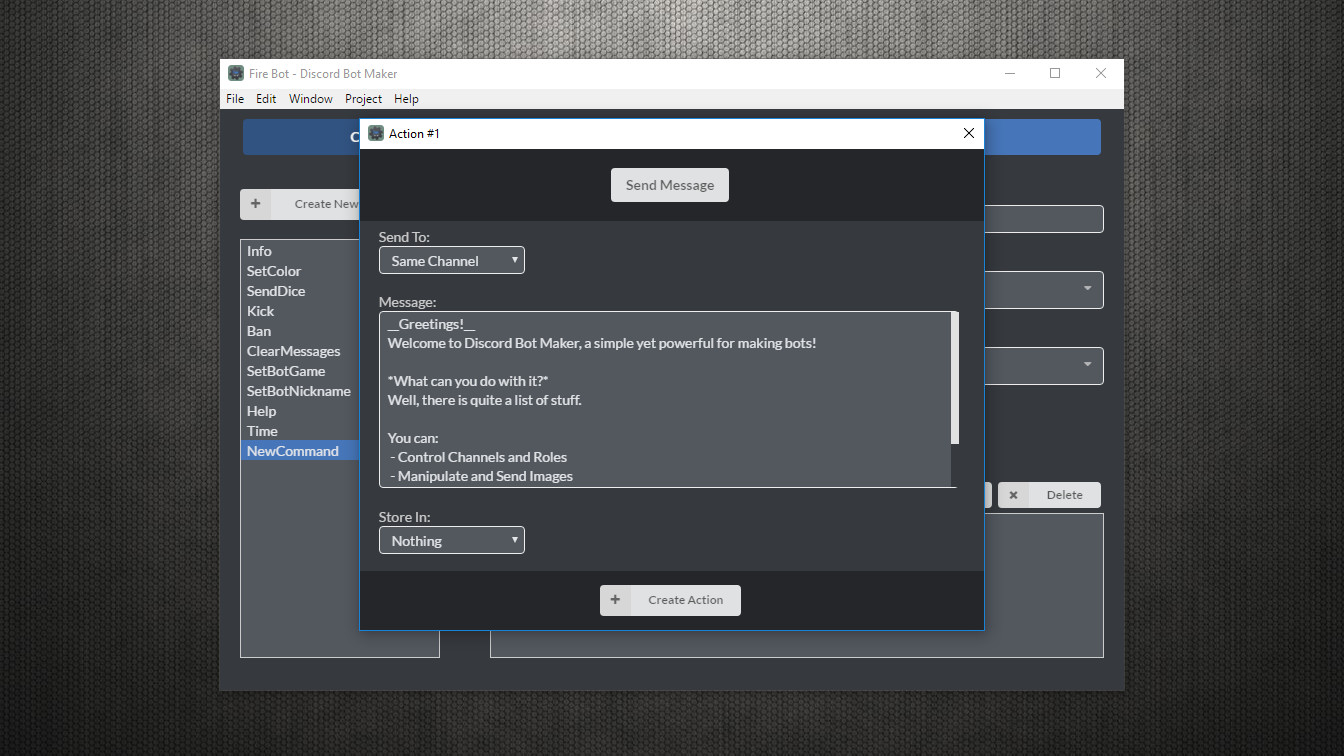Viewport: 1344px width, 756px height.
Task: Click the Create Action button
Action: point(686,600)
